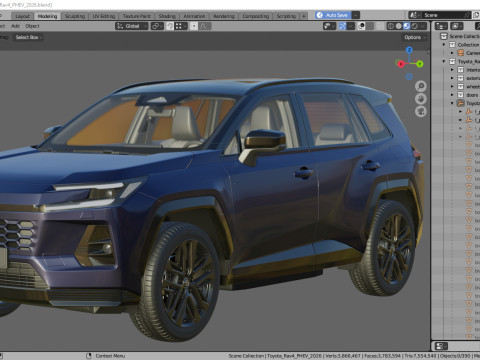Click the green Y axis gizmo ball
480x360 pixels.
[420, 64]
